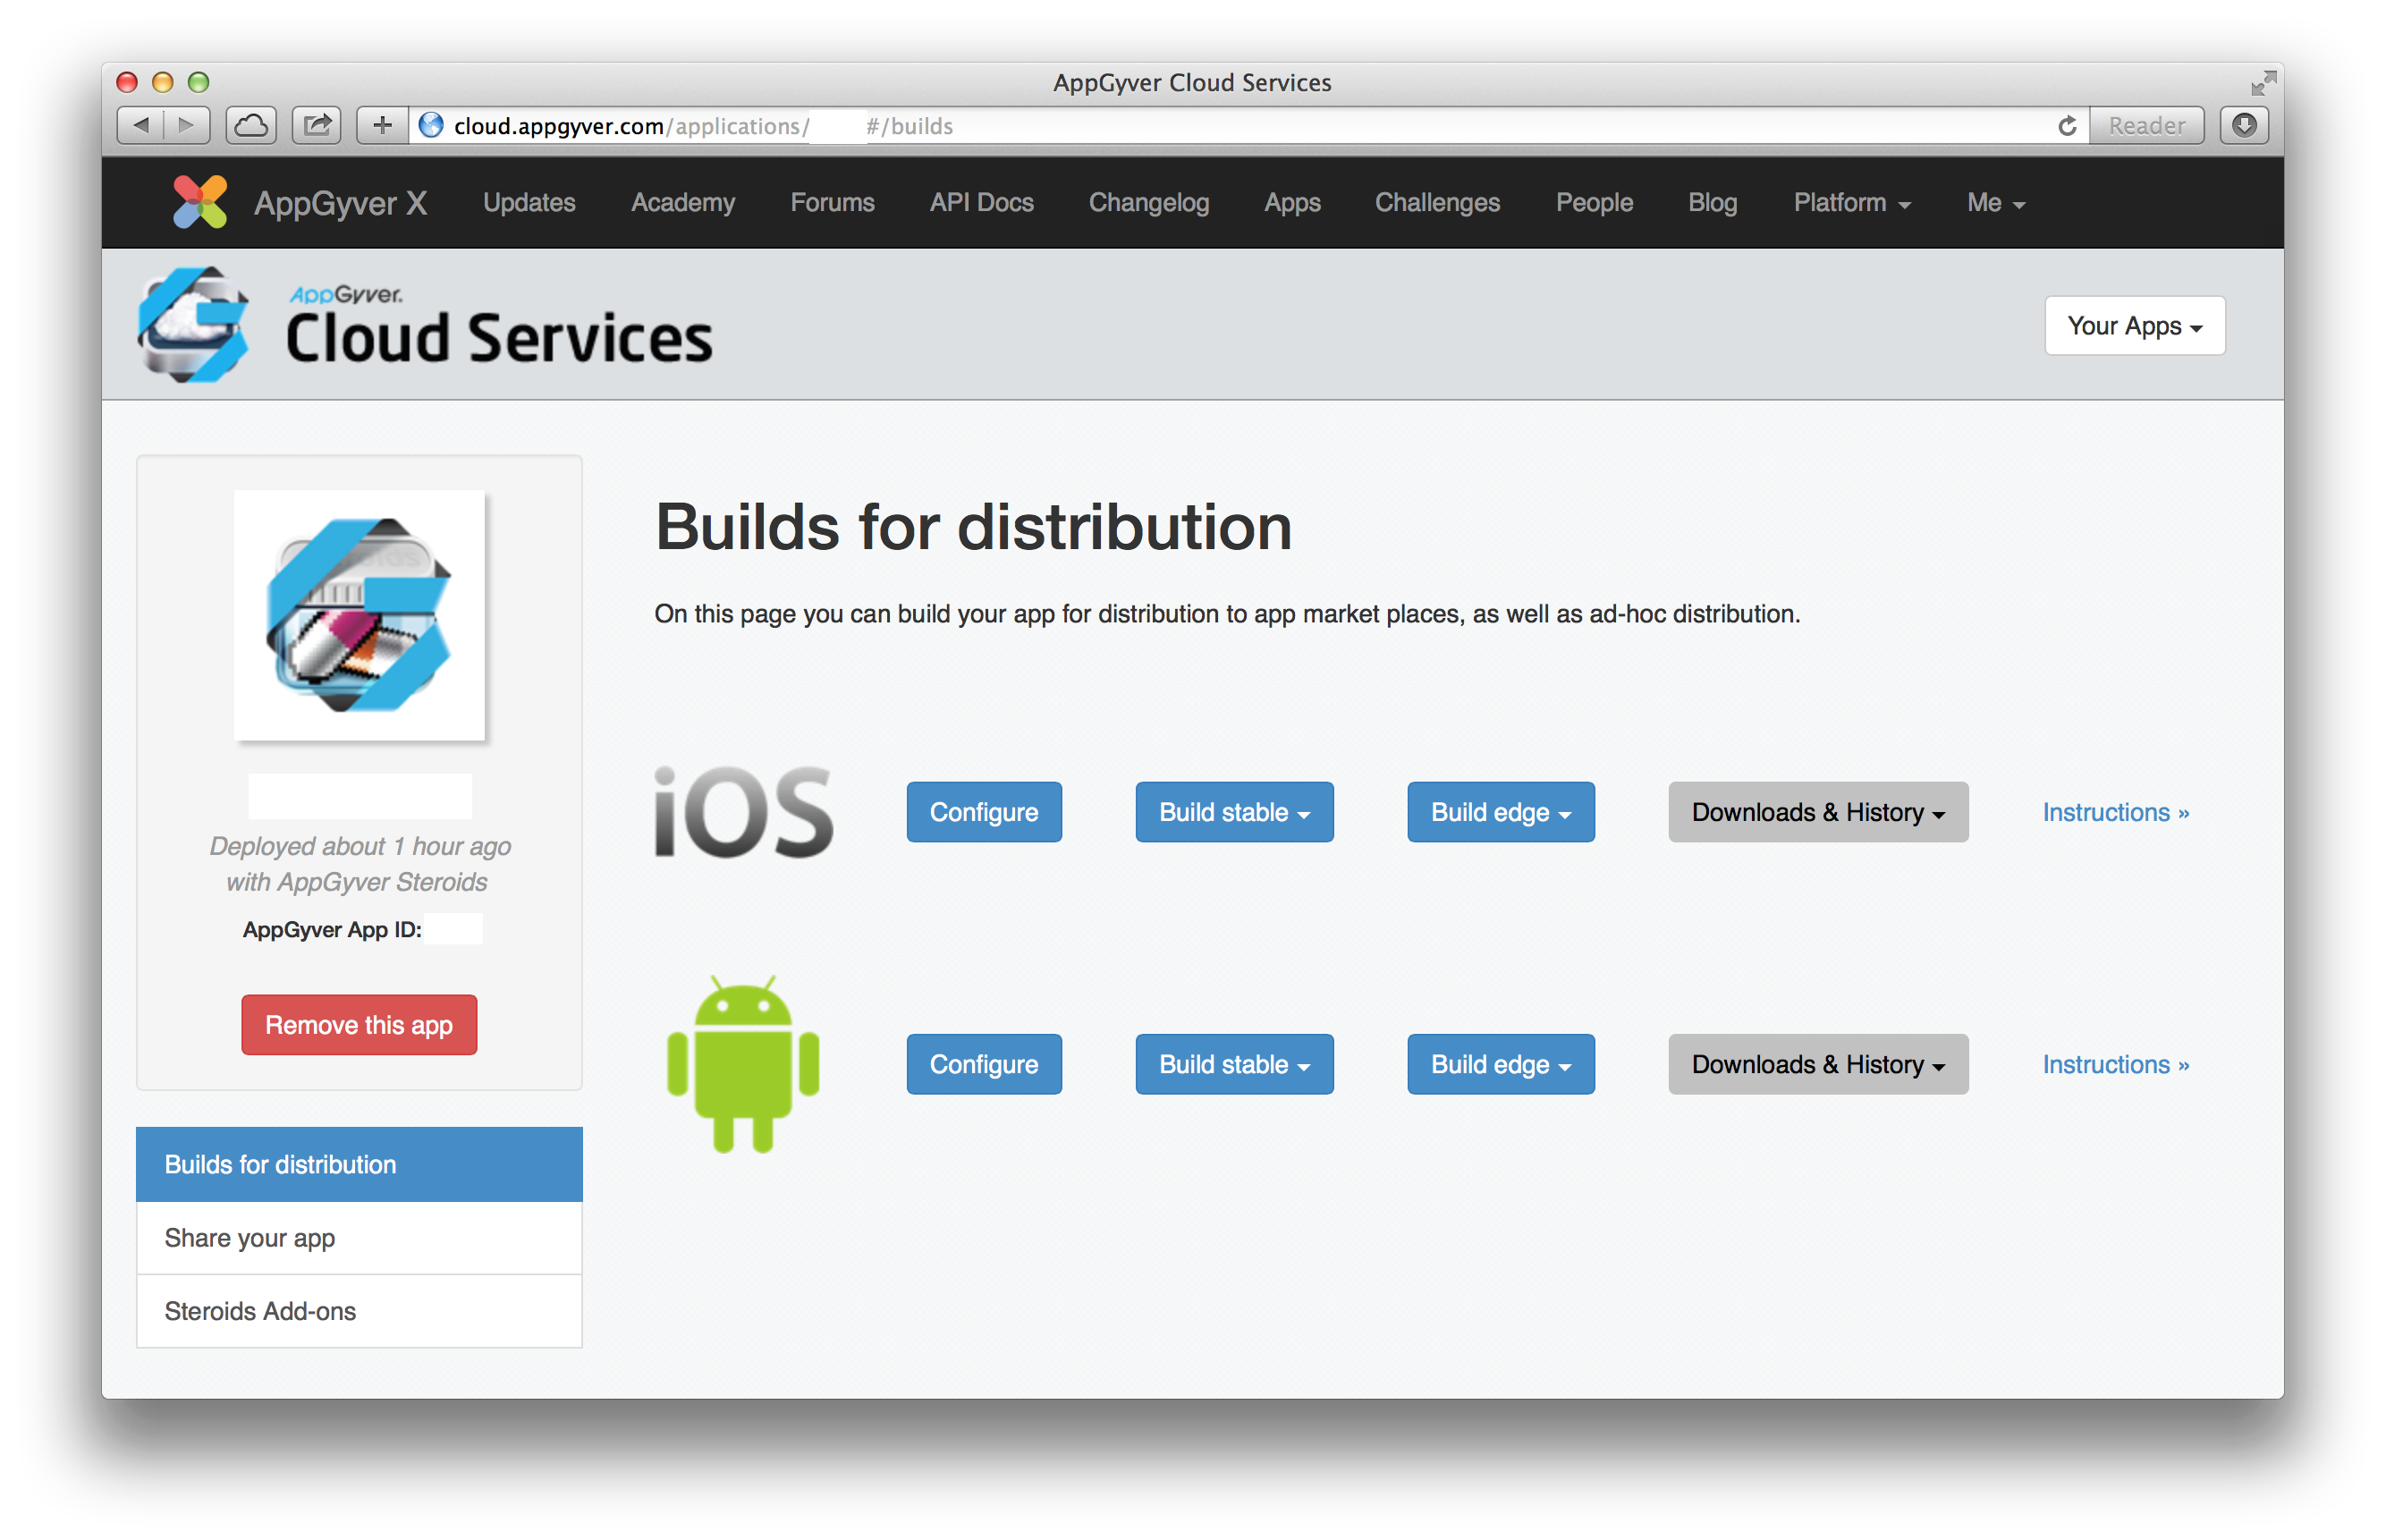Image resolution: width=2386 pixels, height=1540 pixels.
Task: Open Challenges in top navigation
Action: coord(1437,202)
